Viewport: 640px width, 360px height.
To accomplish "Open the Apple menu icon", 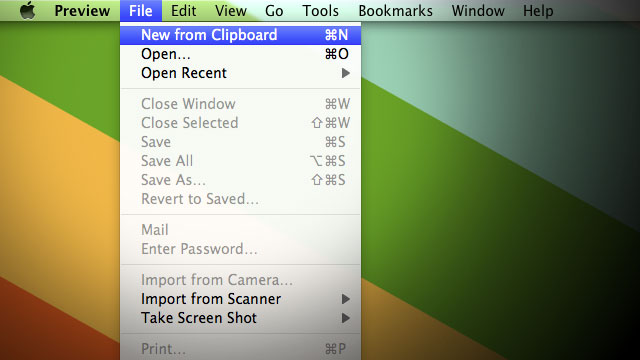I will pos(27,10).
